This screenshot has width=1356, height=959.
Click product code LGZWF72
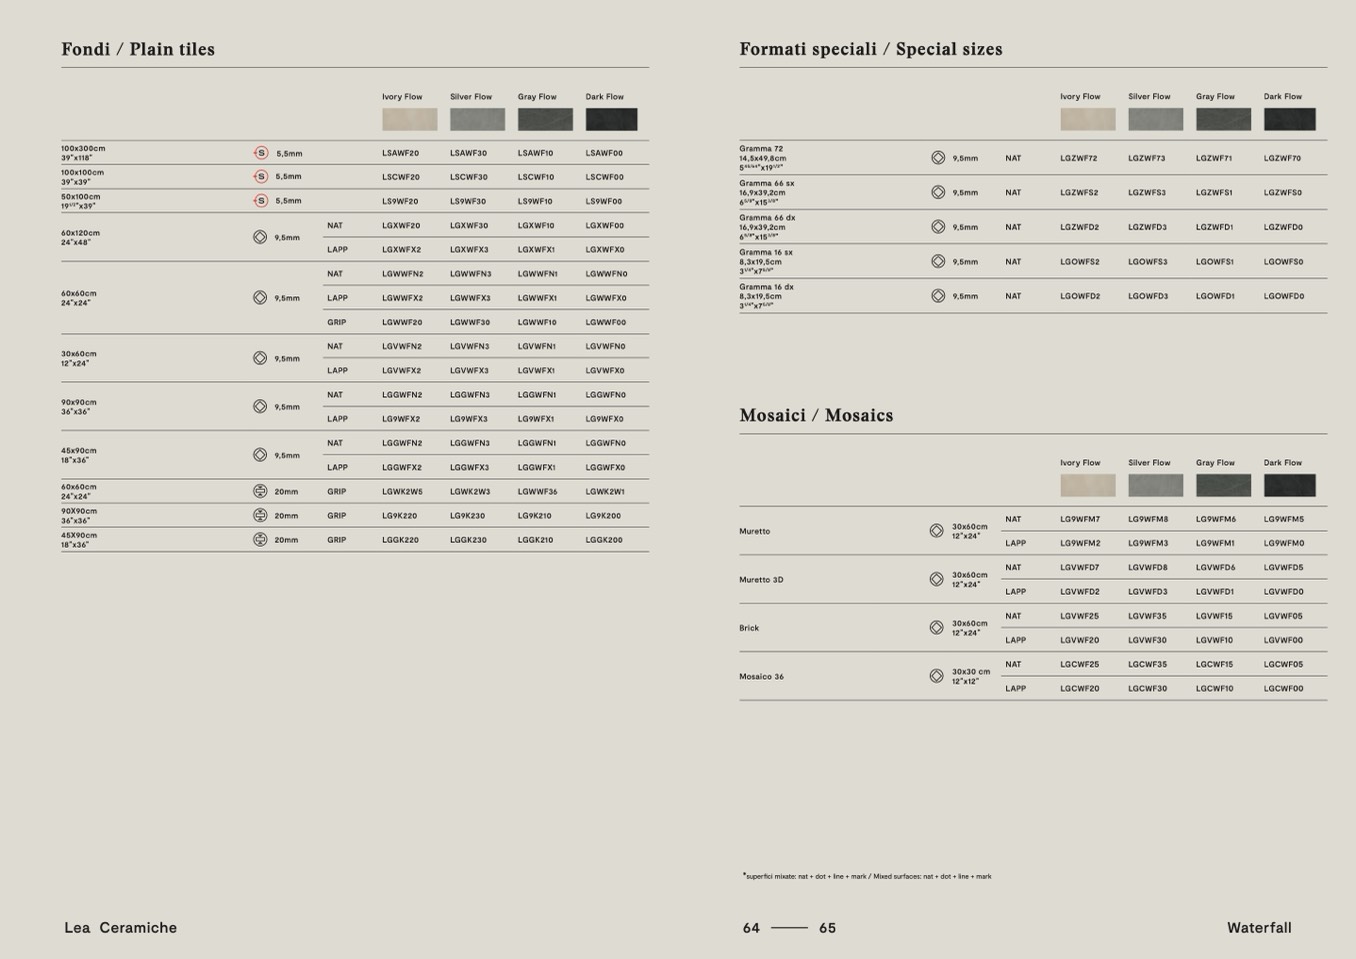(x=1079, y=158)
